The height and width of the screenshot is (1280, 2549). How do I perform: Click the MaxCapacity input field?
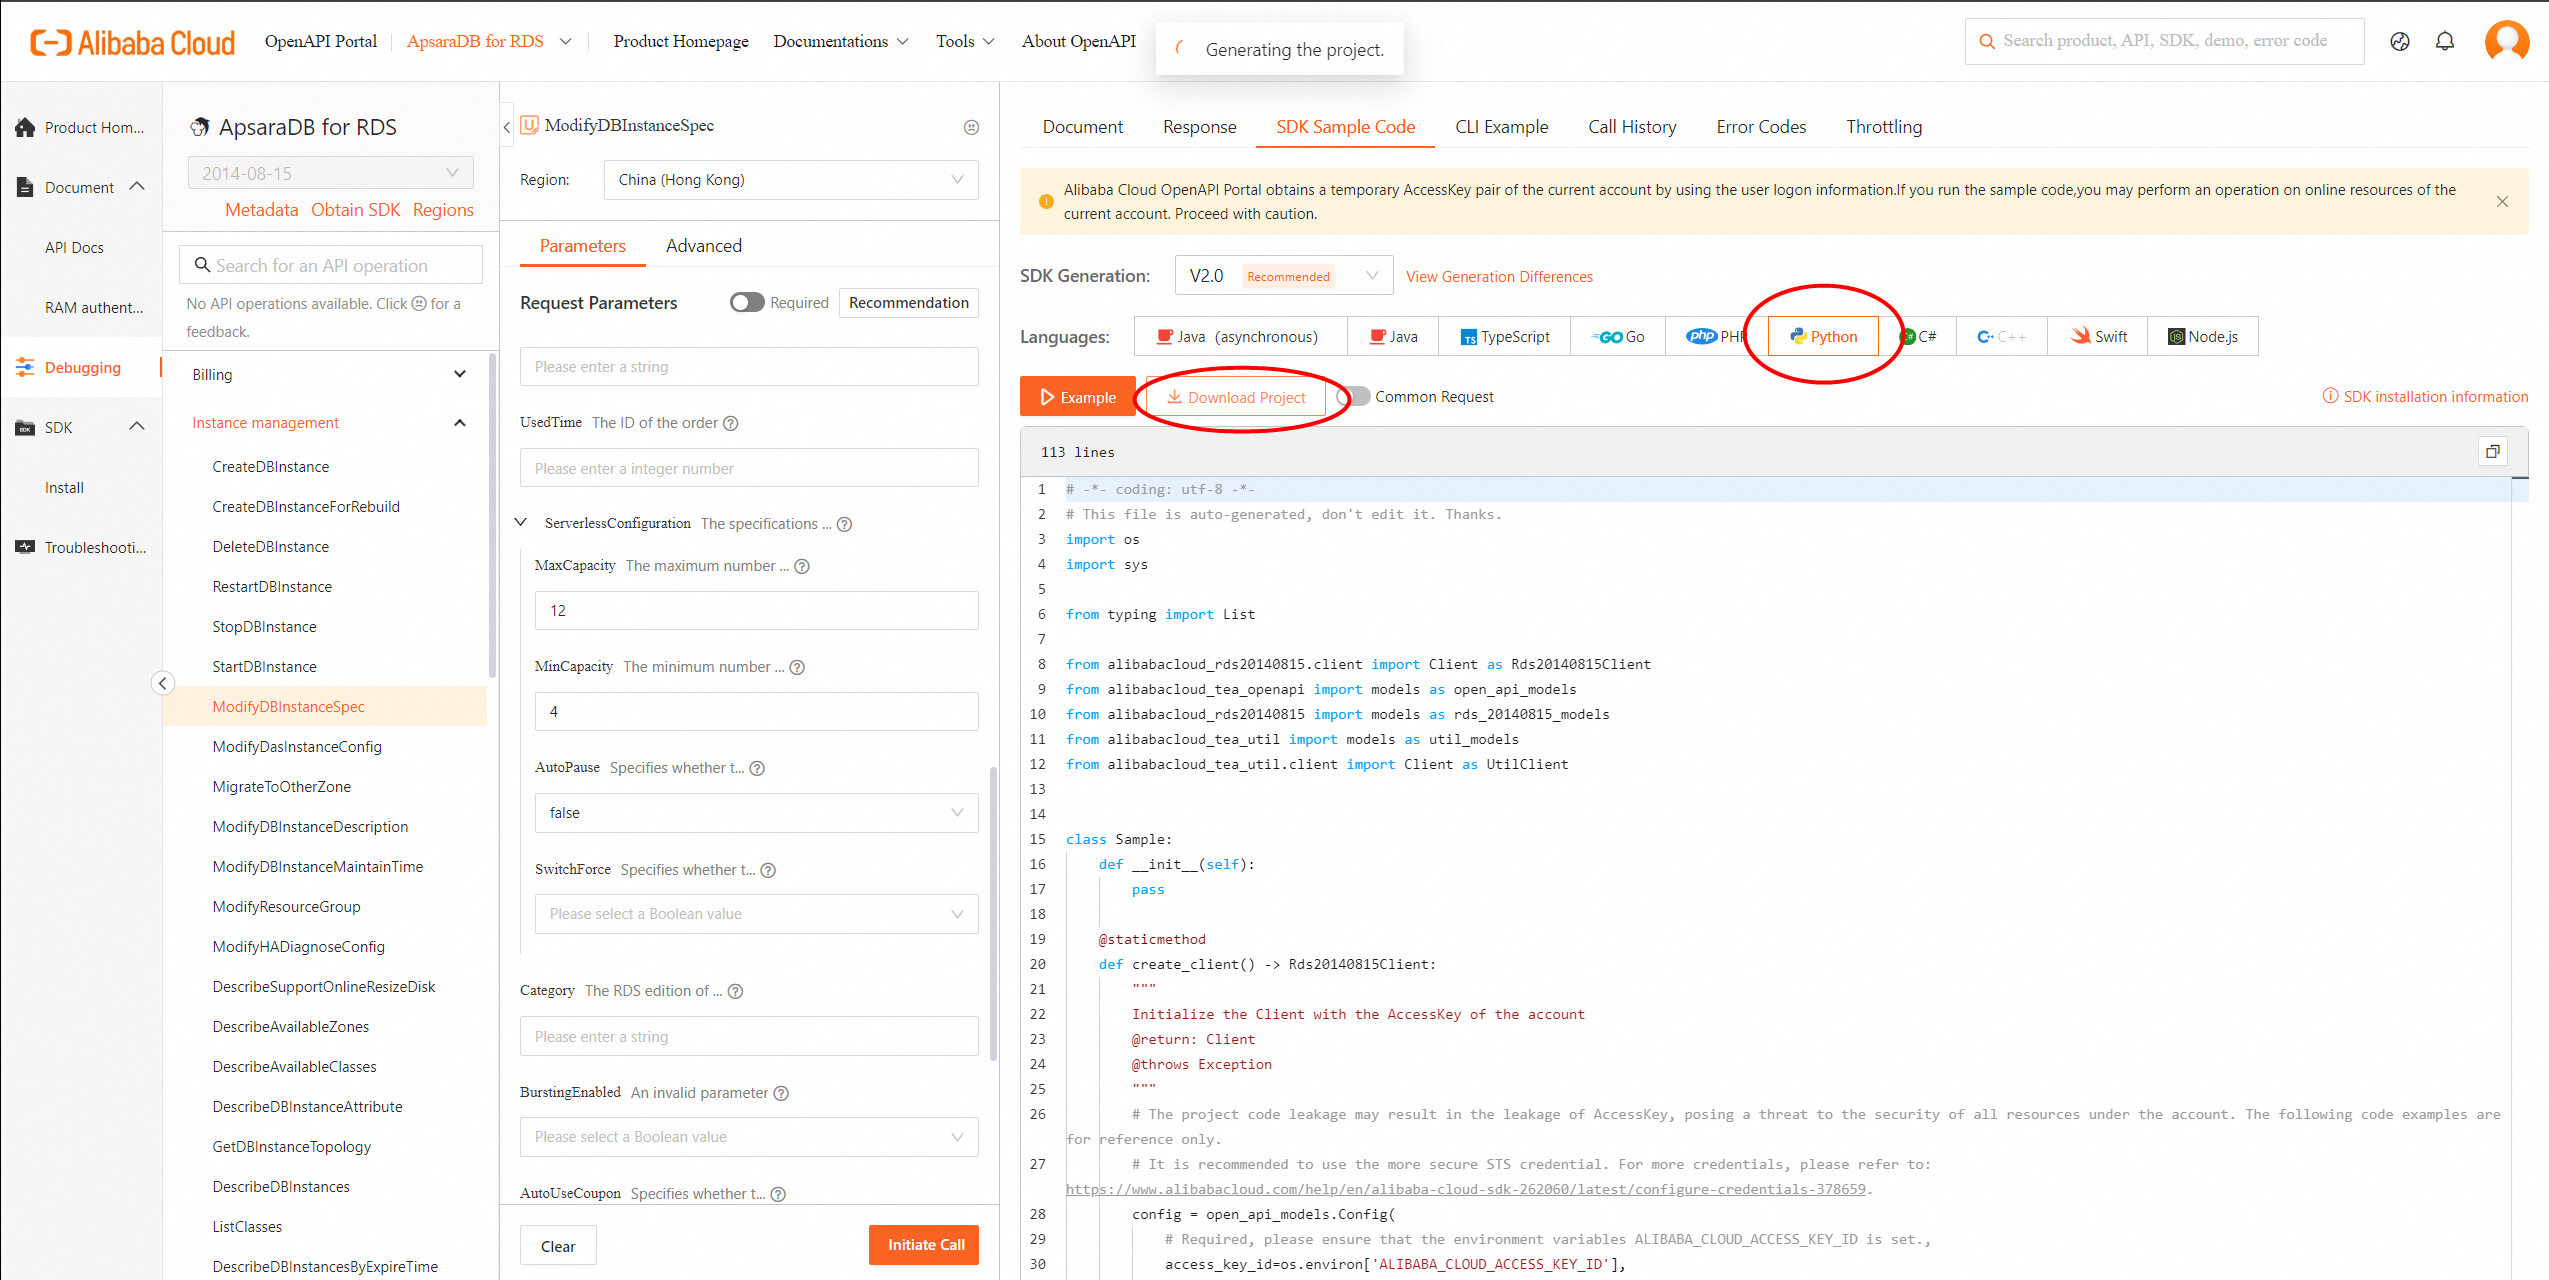click(756, 610)
